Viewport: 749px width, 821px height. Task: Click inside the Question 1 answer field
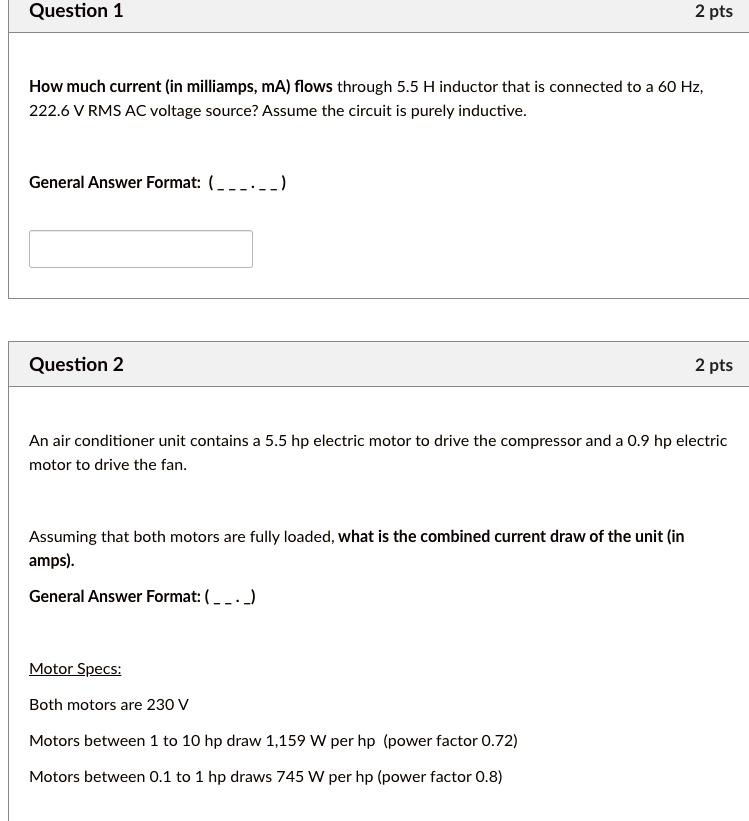140,248
